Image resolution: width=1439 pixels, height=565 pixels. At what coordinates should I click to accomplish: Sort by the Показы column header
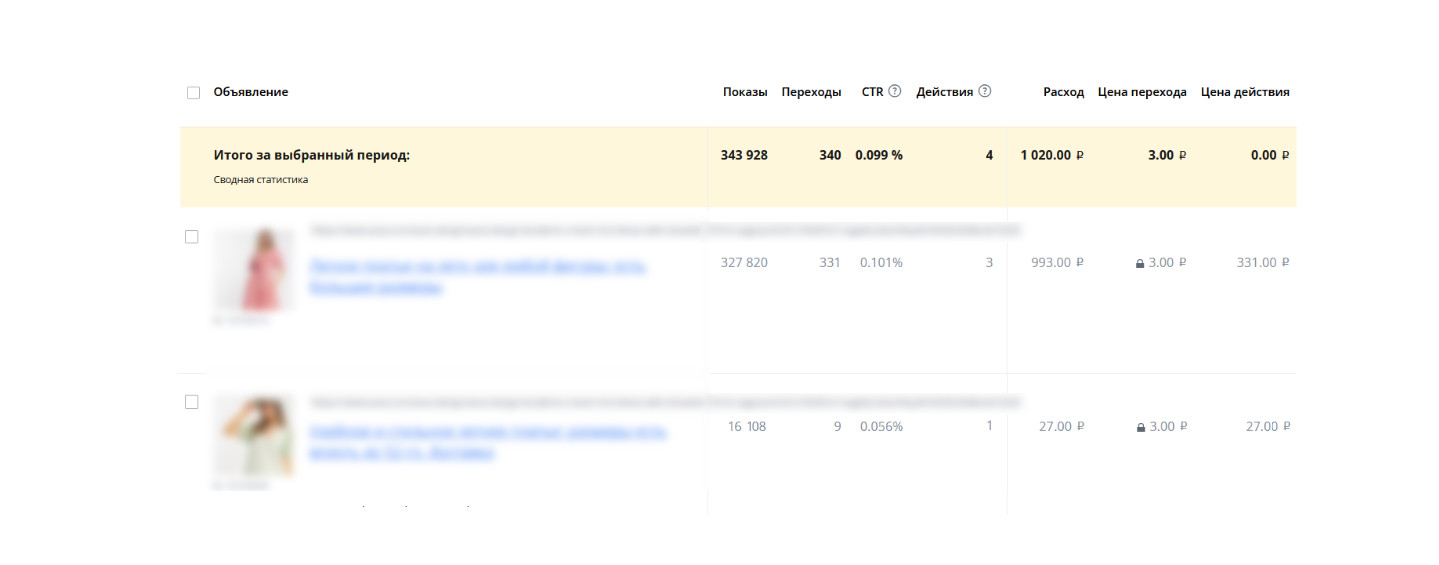pyautogui.click(x=745, y=92)
